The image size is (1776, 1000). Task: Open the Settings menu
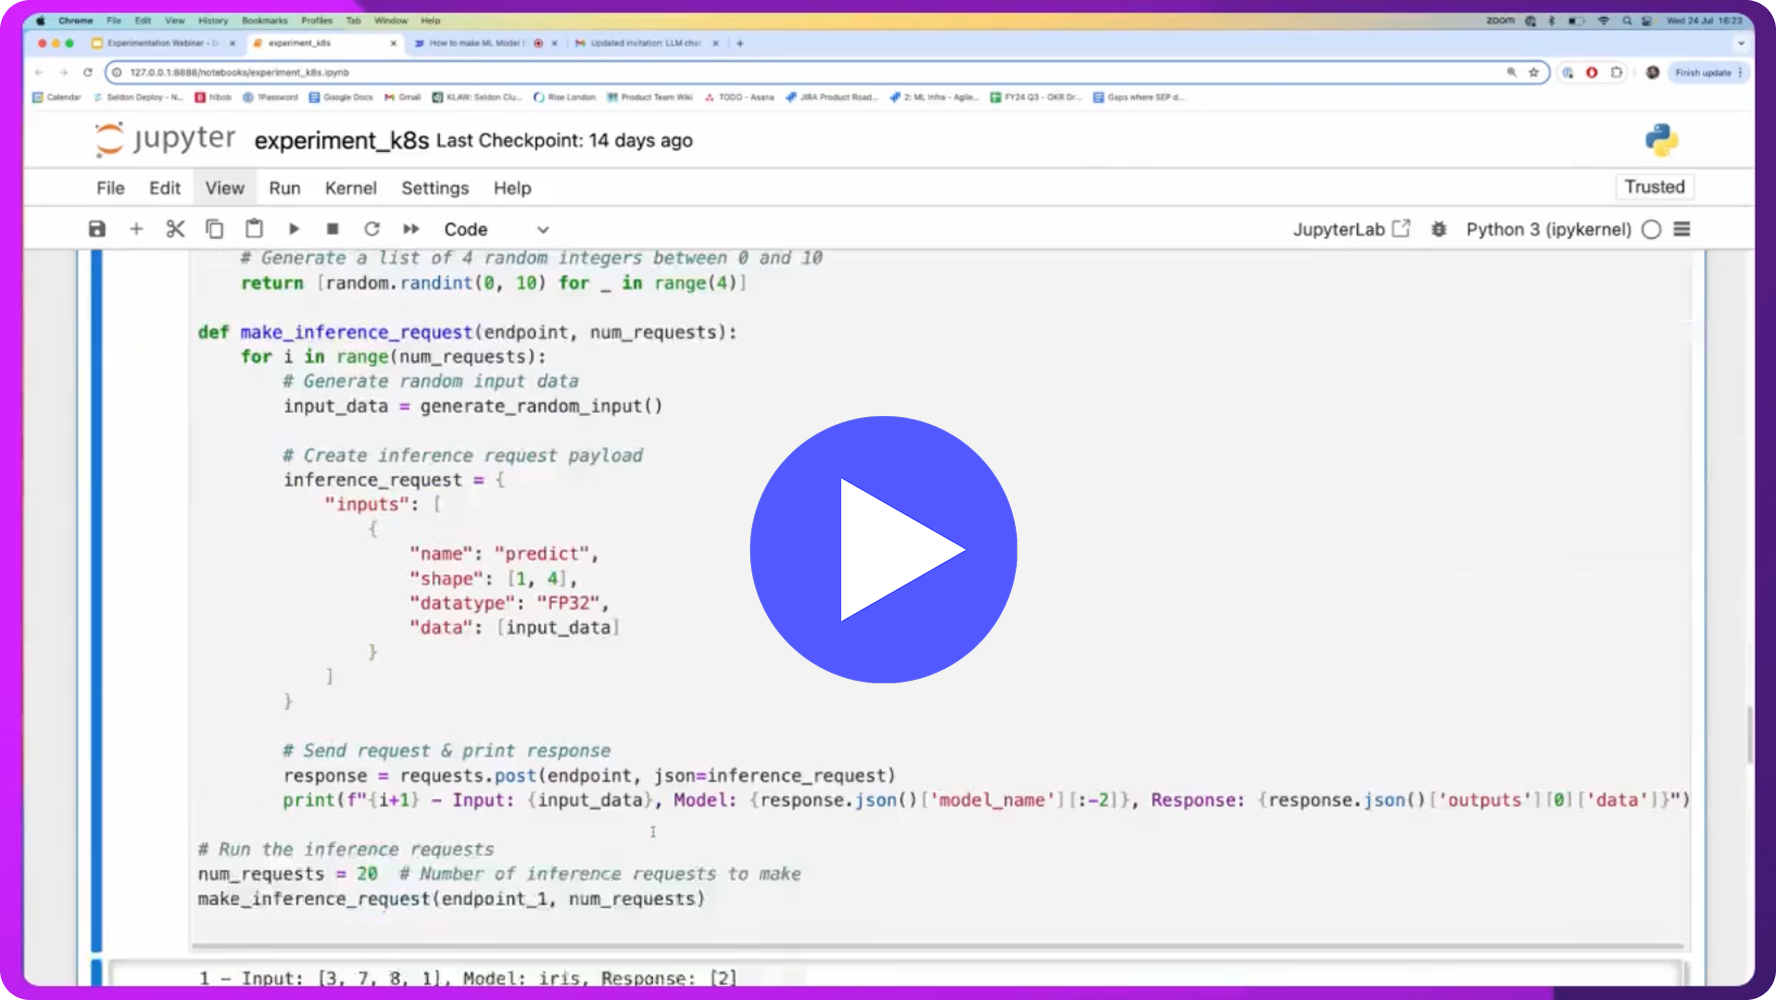click(434, 188)
